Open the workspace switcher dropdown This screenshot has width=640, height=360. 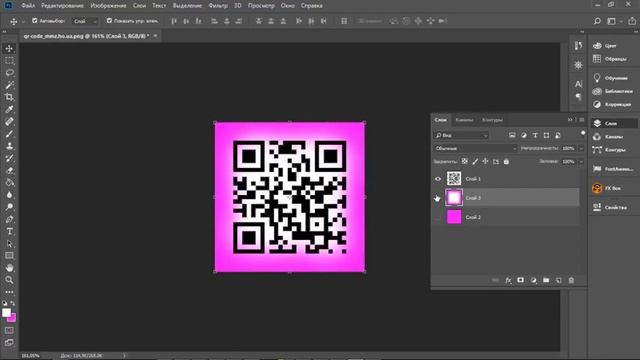click(x=611, y=21)
